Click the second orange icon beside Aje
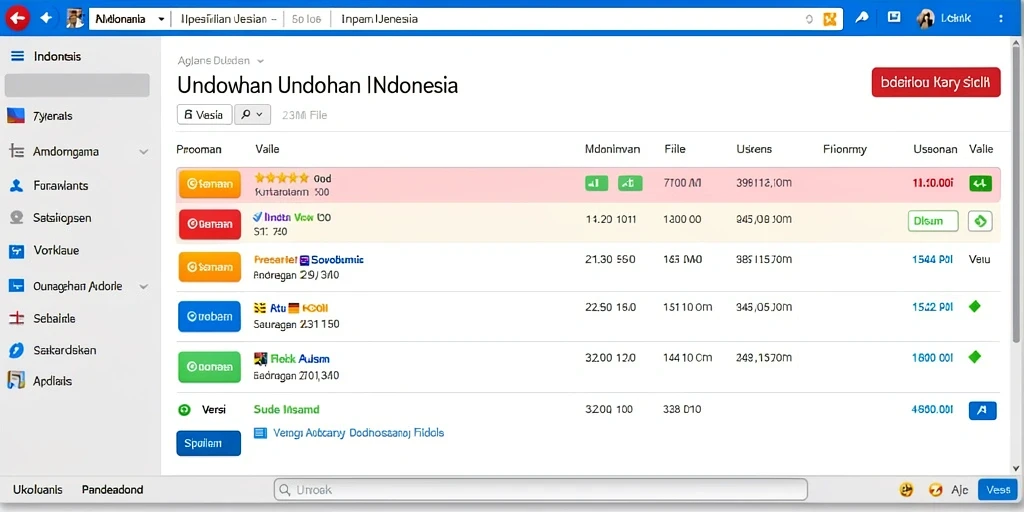The image size is (1024, 512). coord(936,489)
